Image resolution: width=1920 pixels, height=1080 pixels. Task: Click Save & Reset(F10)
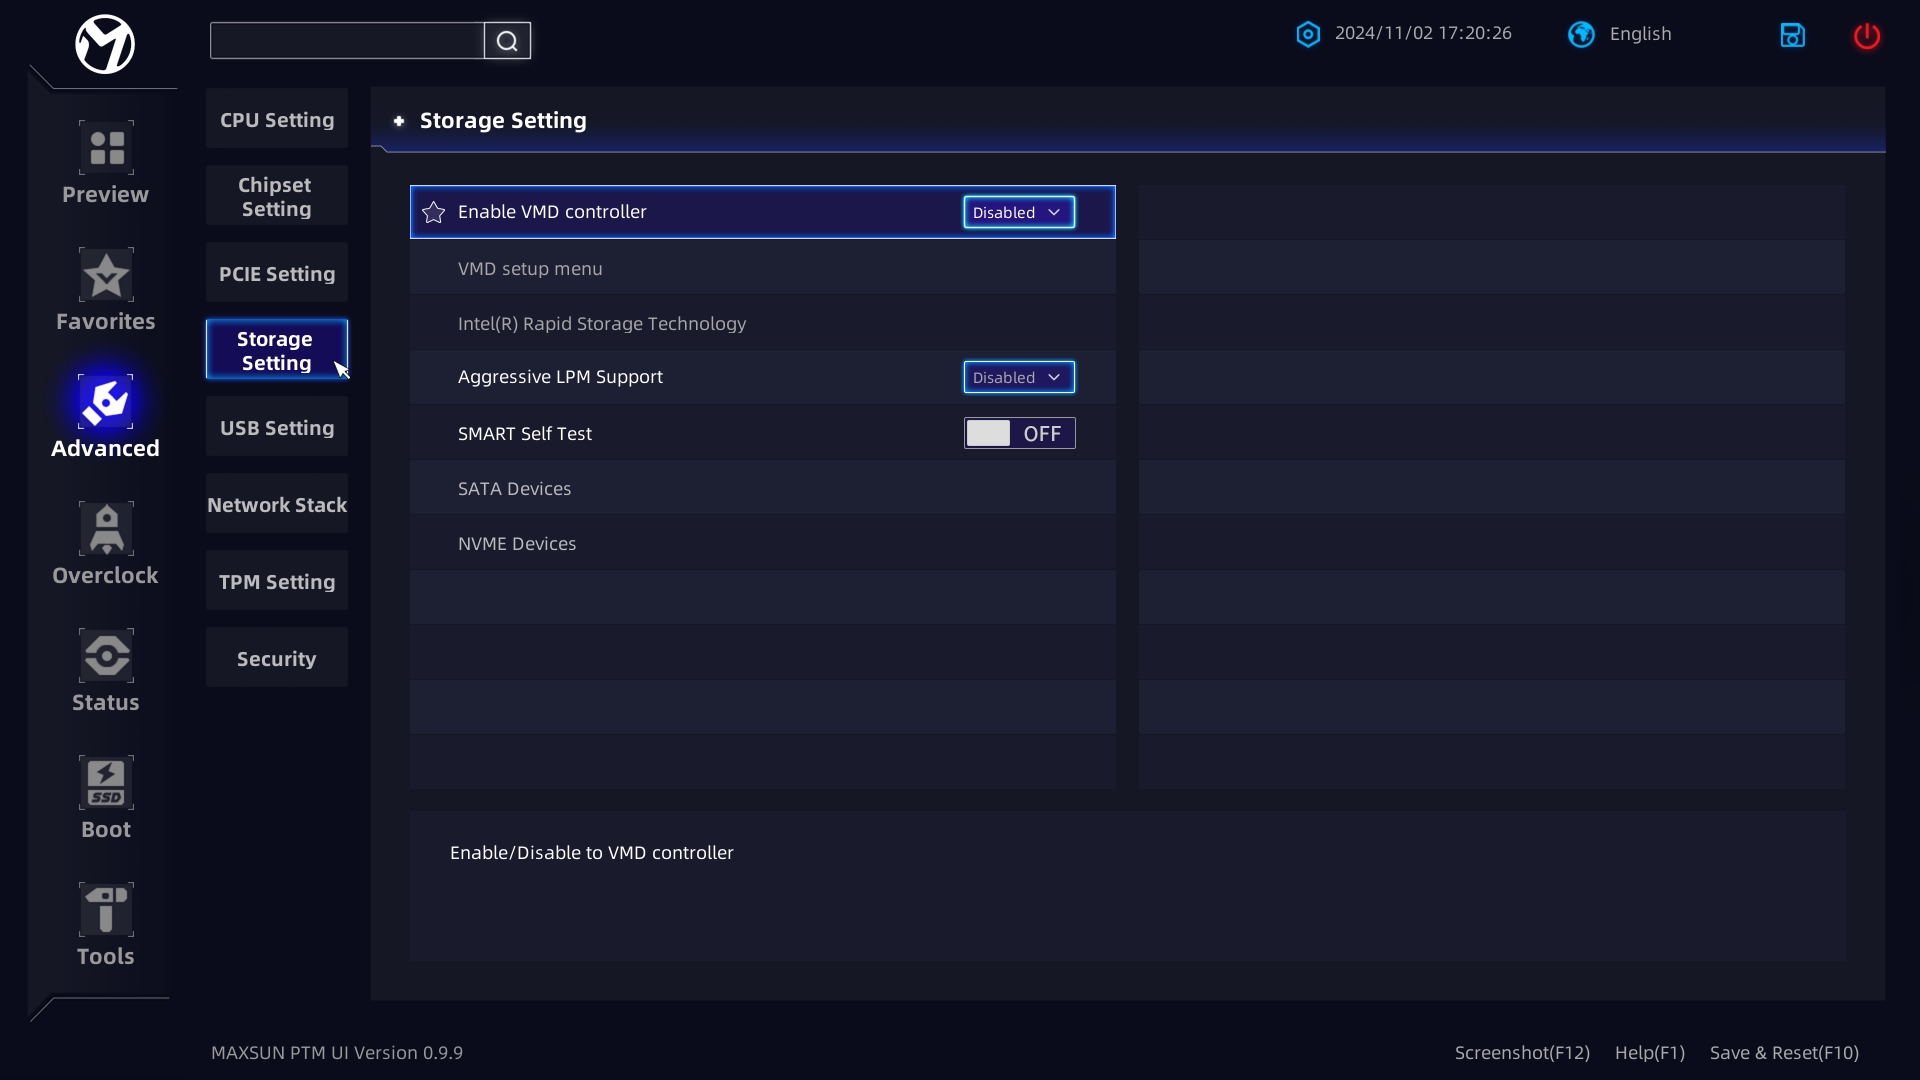coord(1784,1053)
